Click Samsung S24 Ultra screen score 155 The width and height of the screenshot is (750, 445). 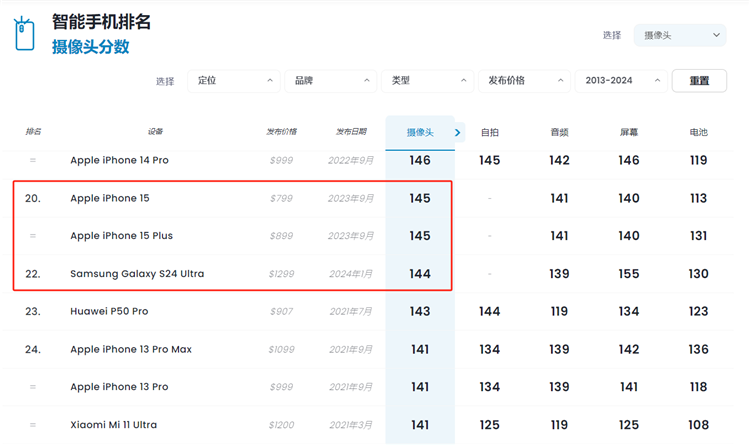[629, 274]
